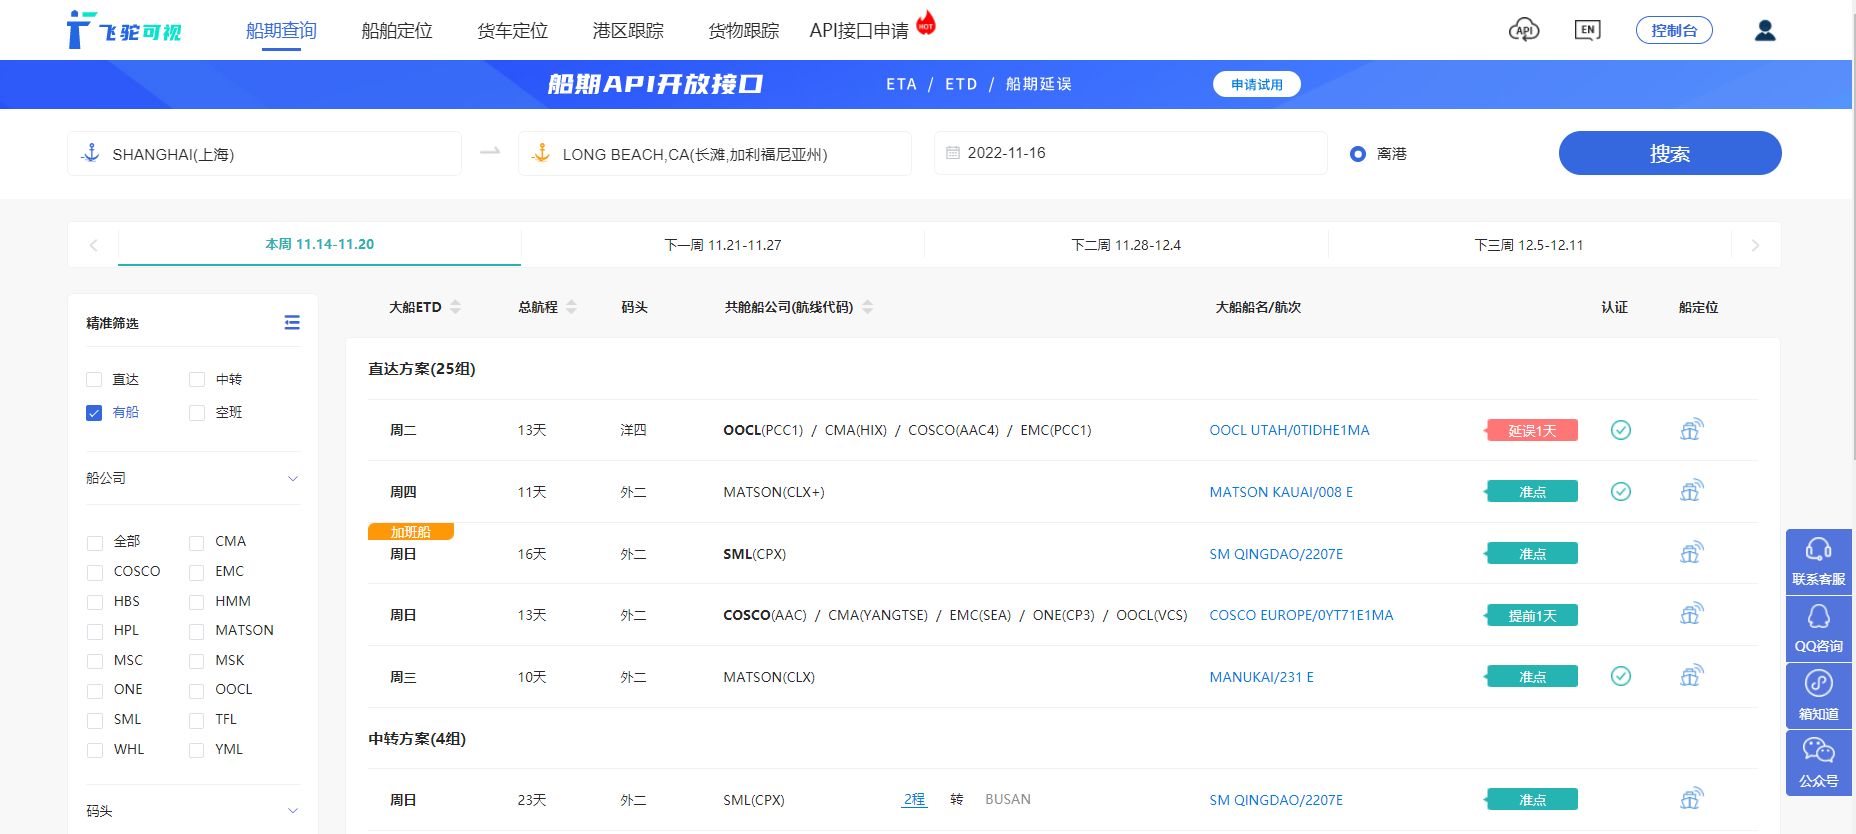The image size is (1856, 834).
Task: Enable the MATSON carrier checkbox
Action: 197,631
